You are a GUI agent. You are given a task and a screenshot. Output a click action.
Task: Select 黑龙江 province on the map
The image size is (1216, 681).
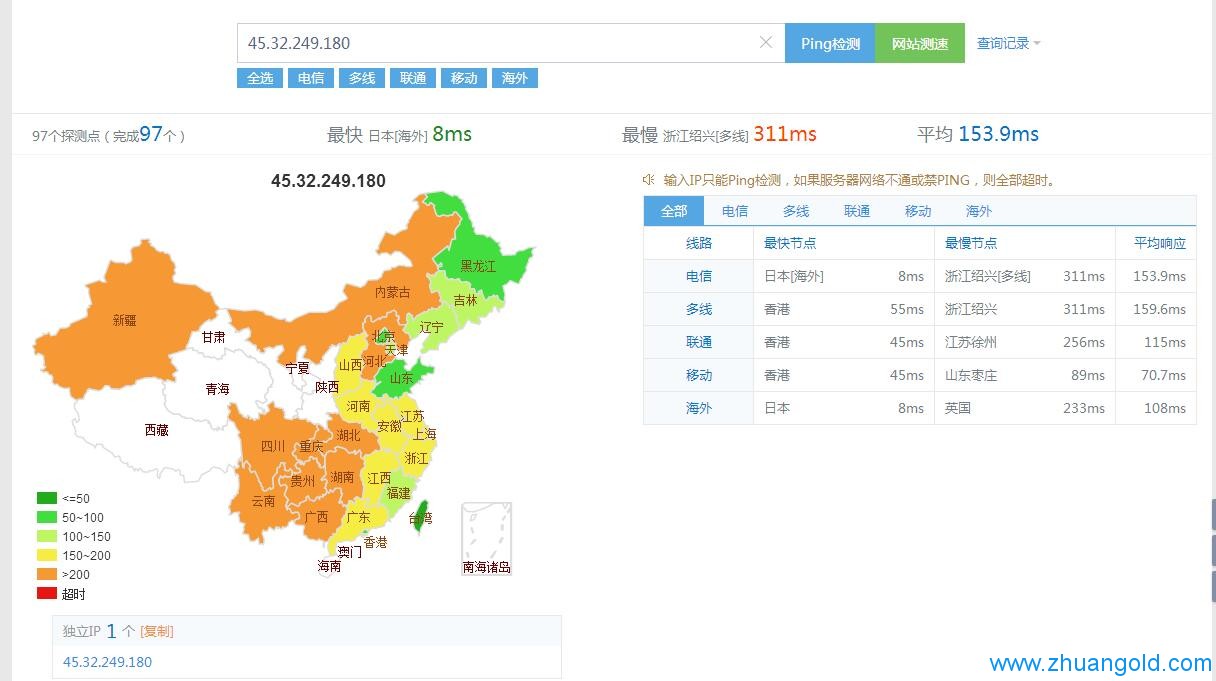point(477,266)
